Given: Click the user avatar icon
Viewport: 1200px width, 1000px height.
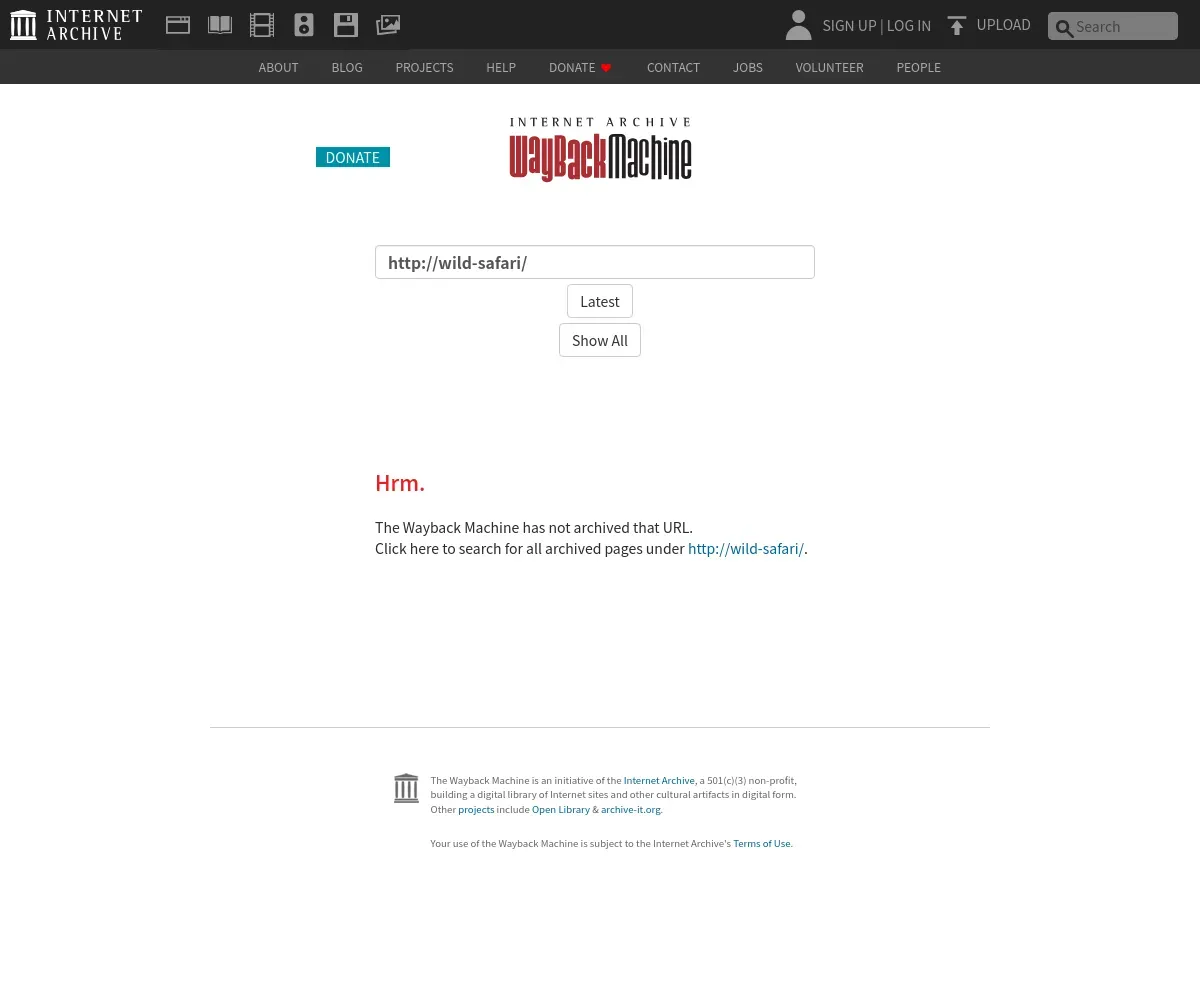Looking at the screenshot, I should (798, 25).
